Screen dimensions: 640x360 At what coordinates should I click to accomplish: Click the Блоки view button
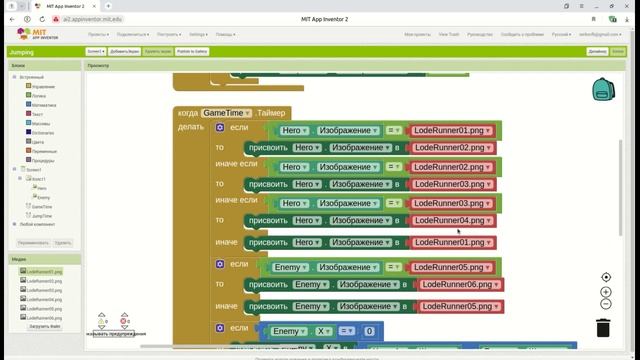coord(618,51)
